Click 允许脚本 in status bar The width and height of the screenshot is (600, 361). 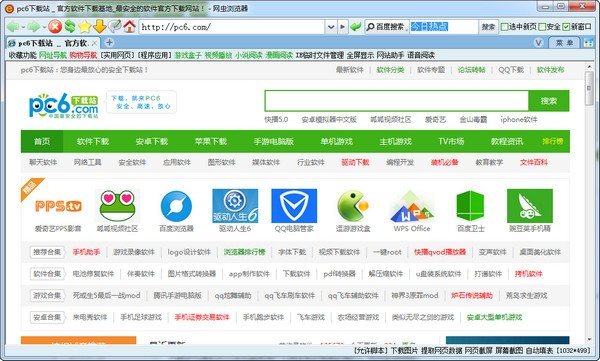370,350
